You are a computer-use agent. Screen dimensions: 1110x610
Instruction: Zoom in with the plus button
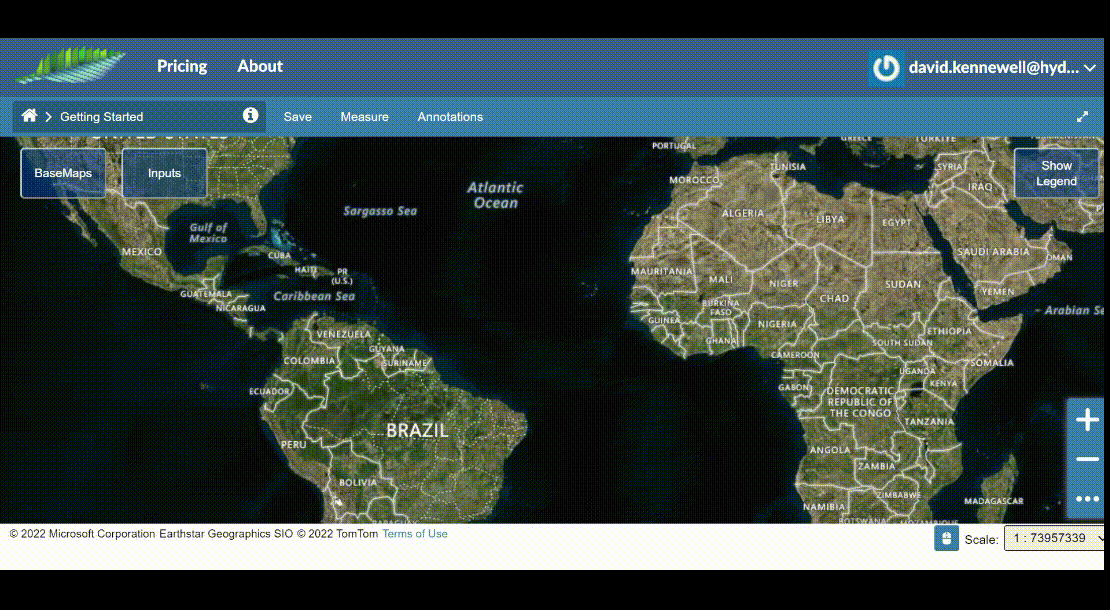(x=1087, y=420)
